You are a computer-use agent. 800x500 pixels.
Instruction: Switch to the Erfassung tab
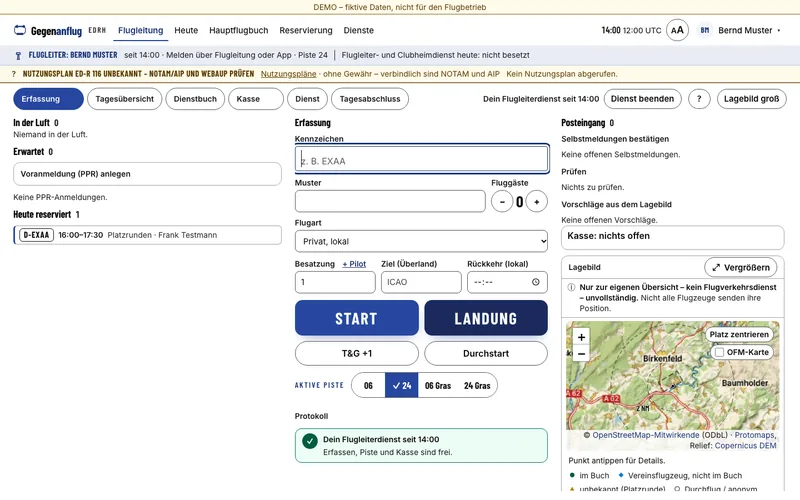[48, 99]
